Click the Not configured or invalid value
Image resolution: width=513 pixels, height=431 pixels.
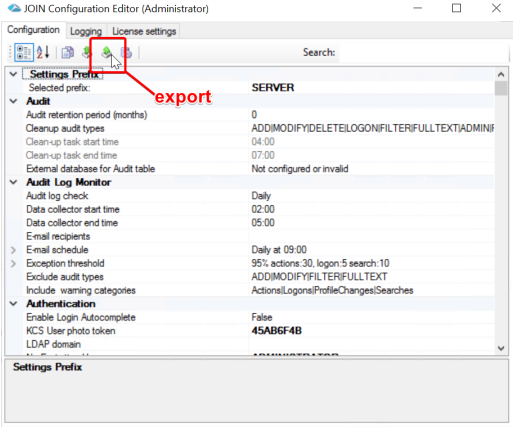300,169
